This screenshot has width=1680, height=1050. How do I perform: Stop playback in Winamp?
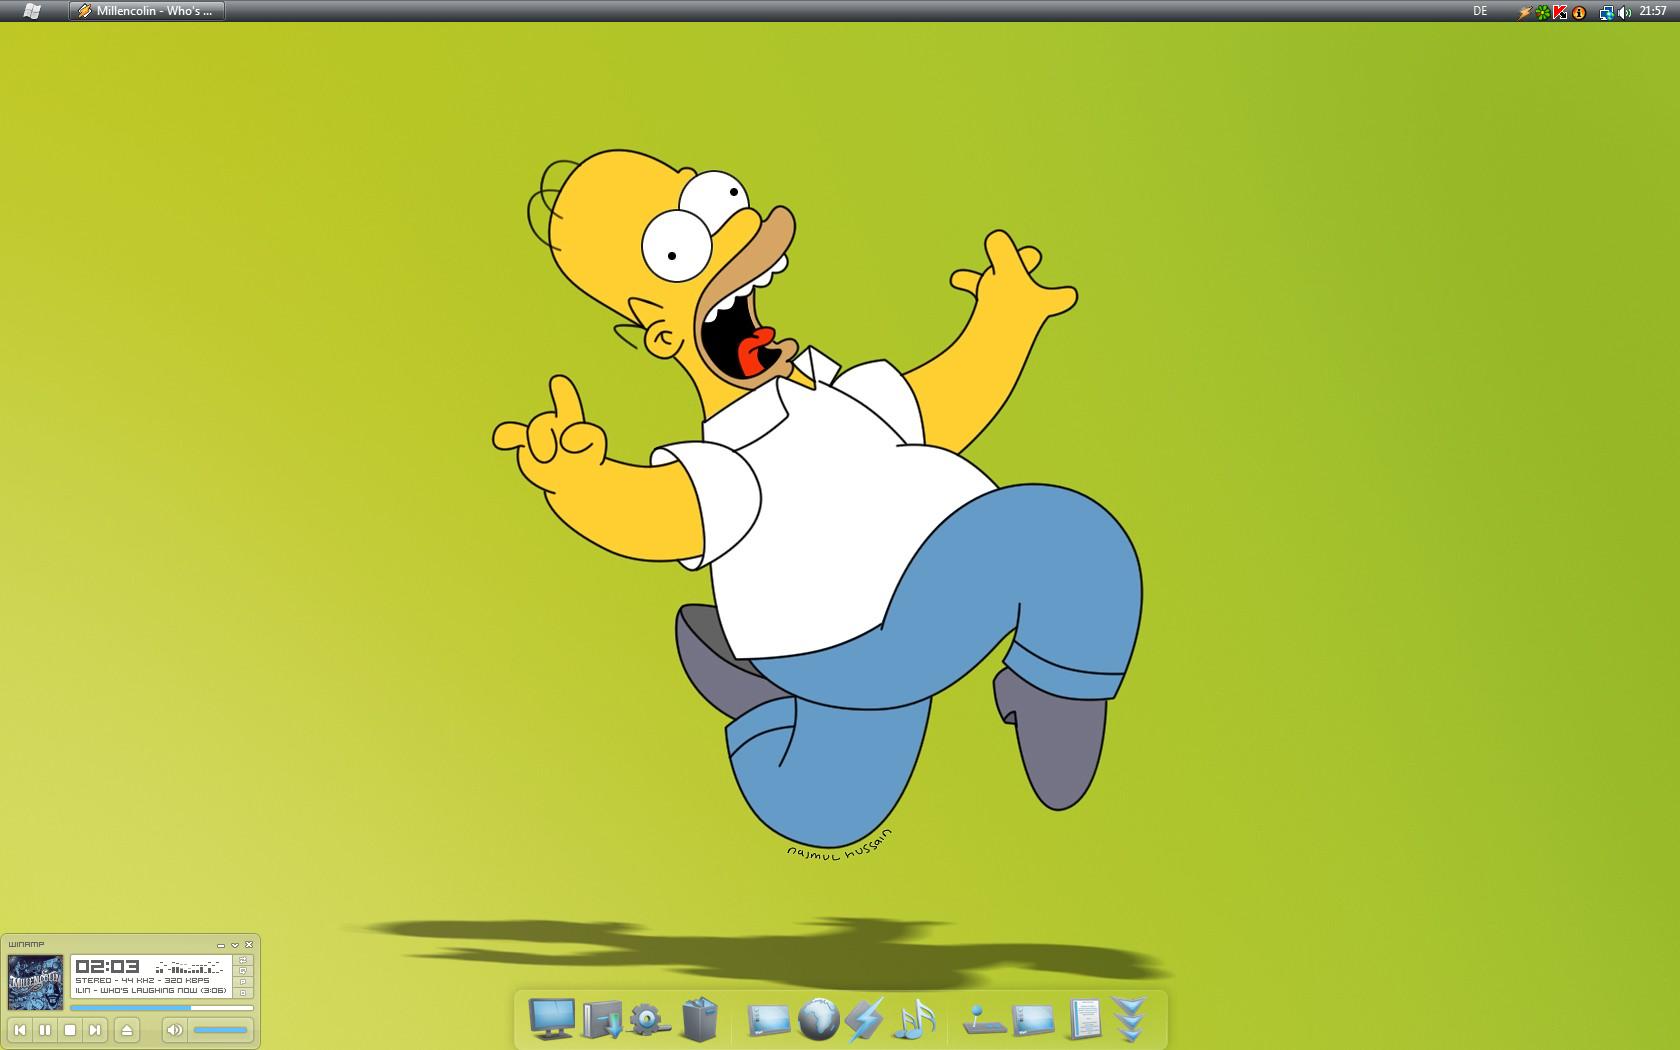70,1030
